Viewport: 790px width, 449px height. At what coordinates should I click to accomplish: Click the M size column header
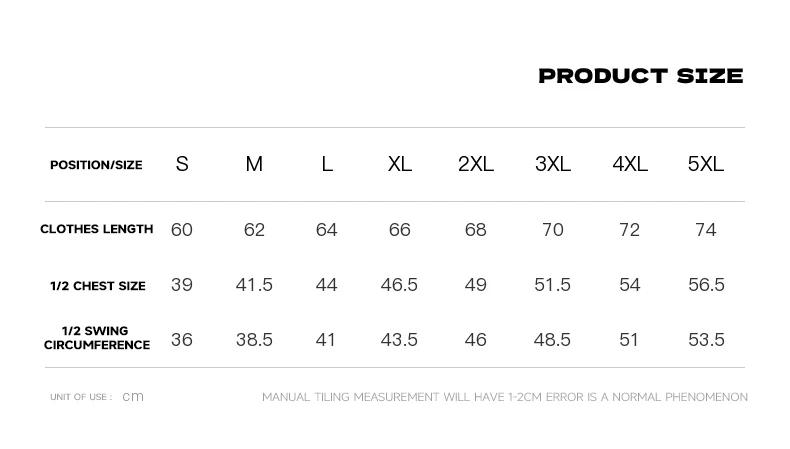(254, 164)
